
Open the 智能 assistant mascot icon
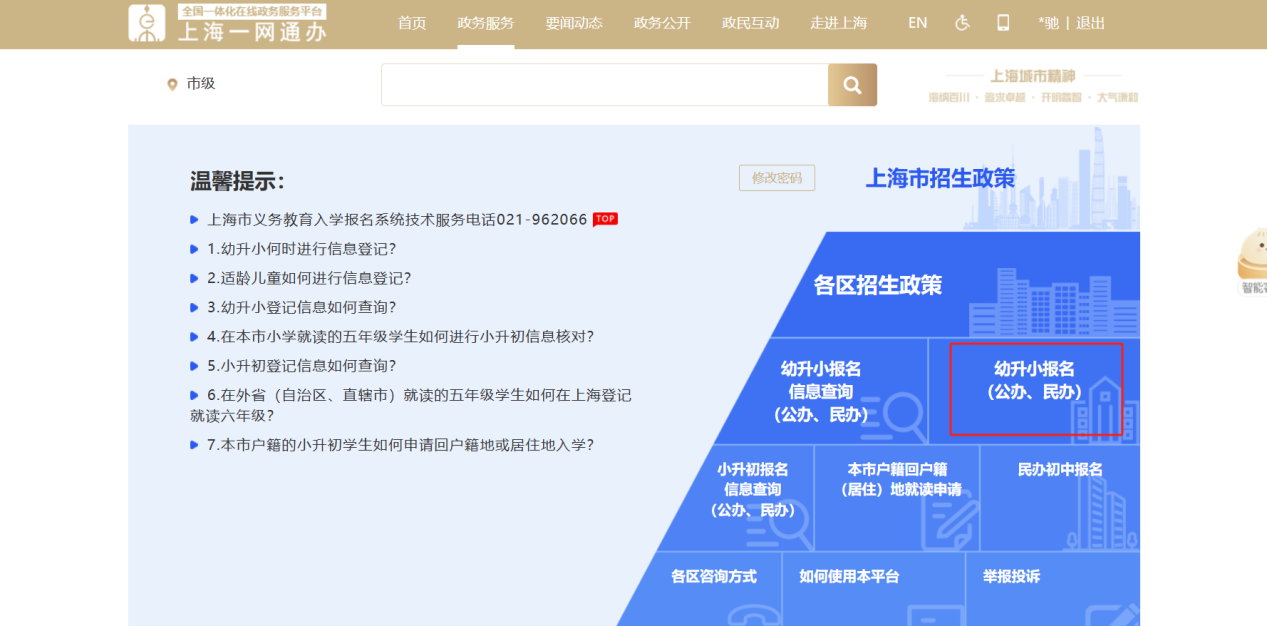pos(1252,262)
